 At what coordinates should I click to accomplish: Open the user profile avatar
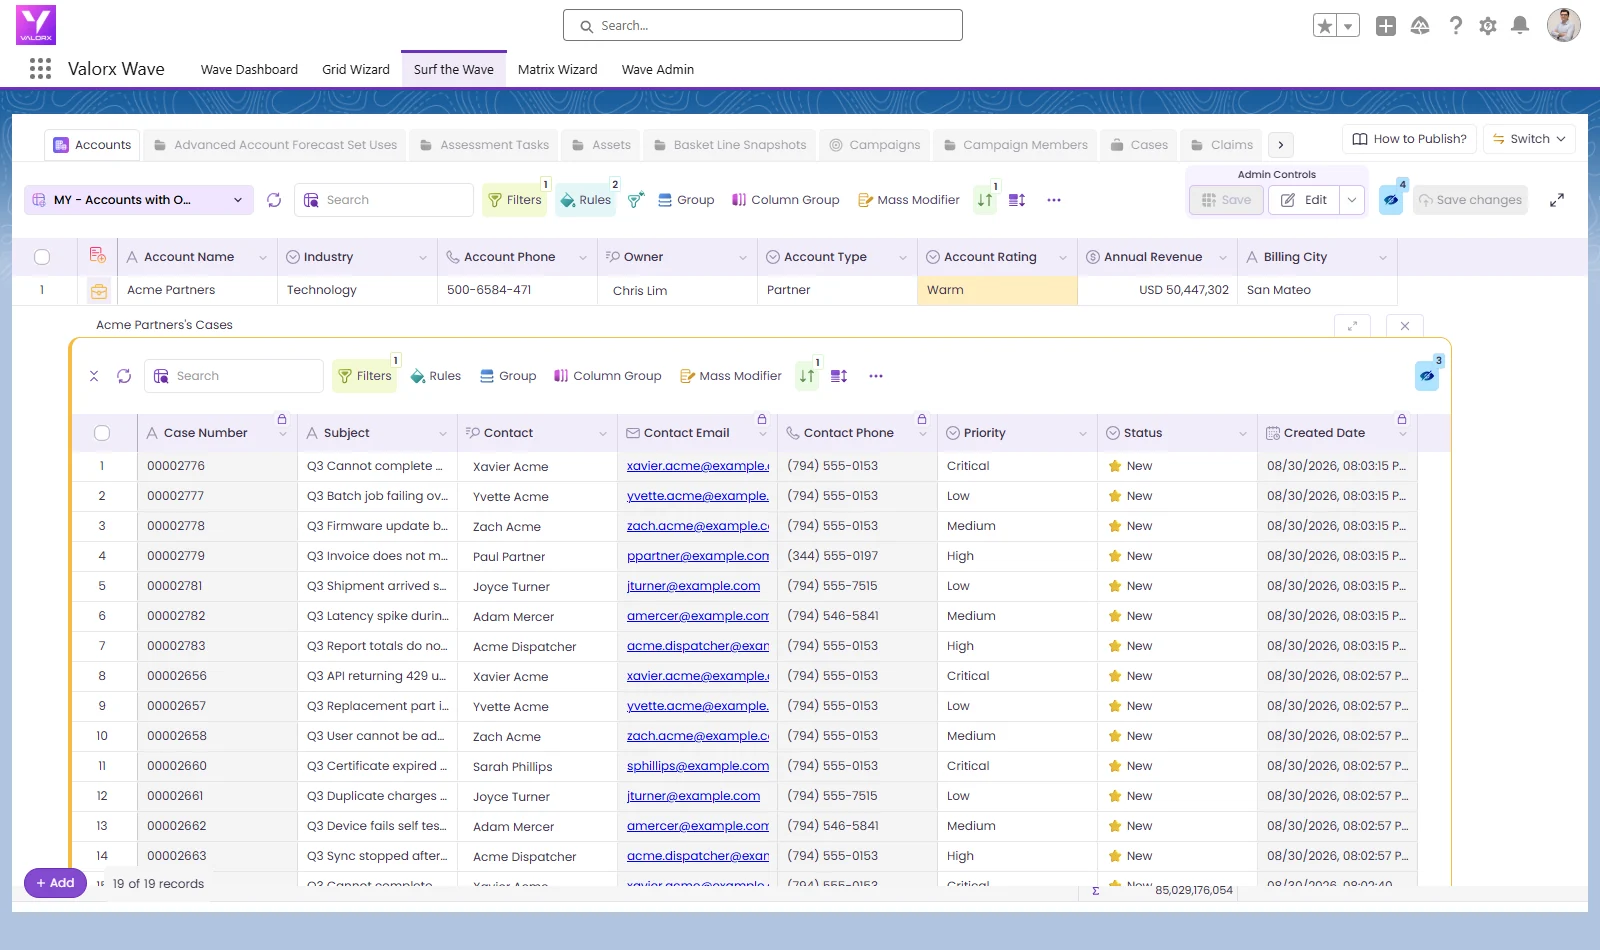1564,25
